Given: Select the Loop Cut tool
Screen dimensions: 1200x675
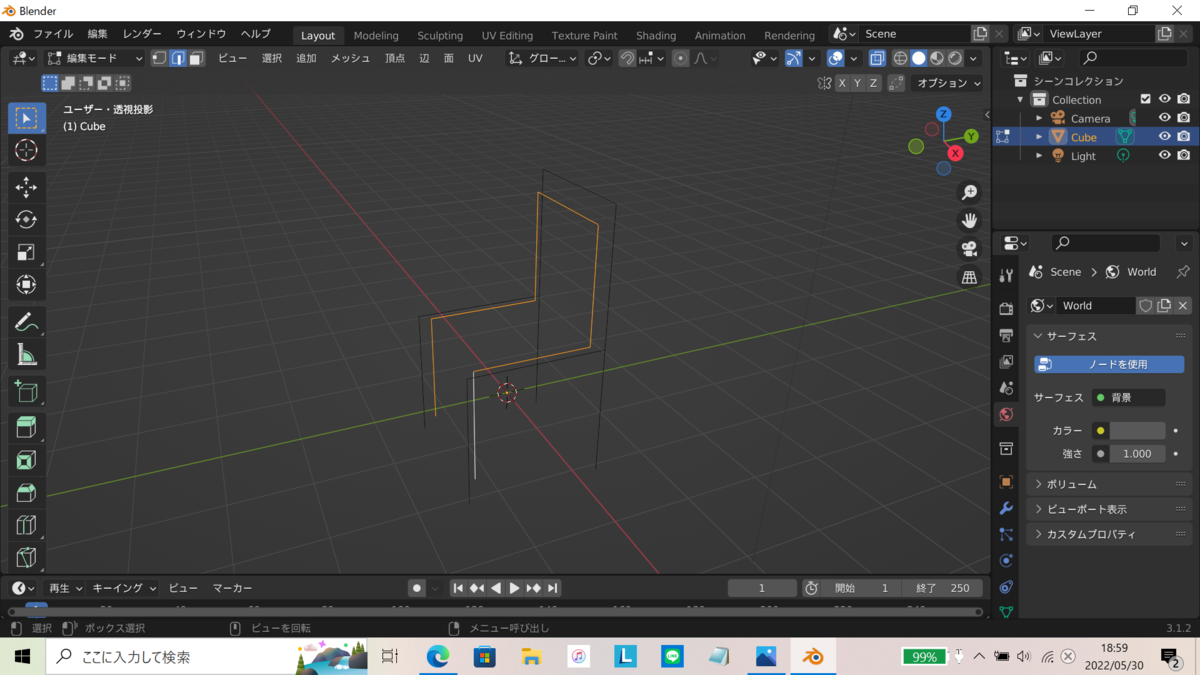Looking at the screenshot, I should 27,525.
